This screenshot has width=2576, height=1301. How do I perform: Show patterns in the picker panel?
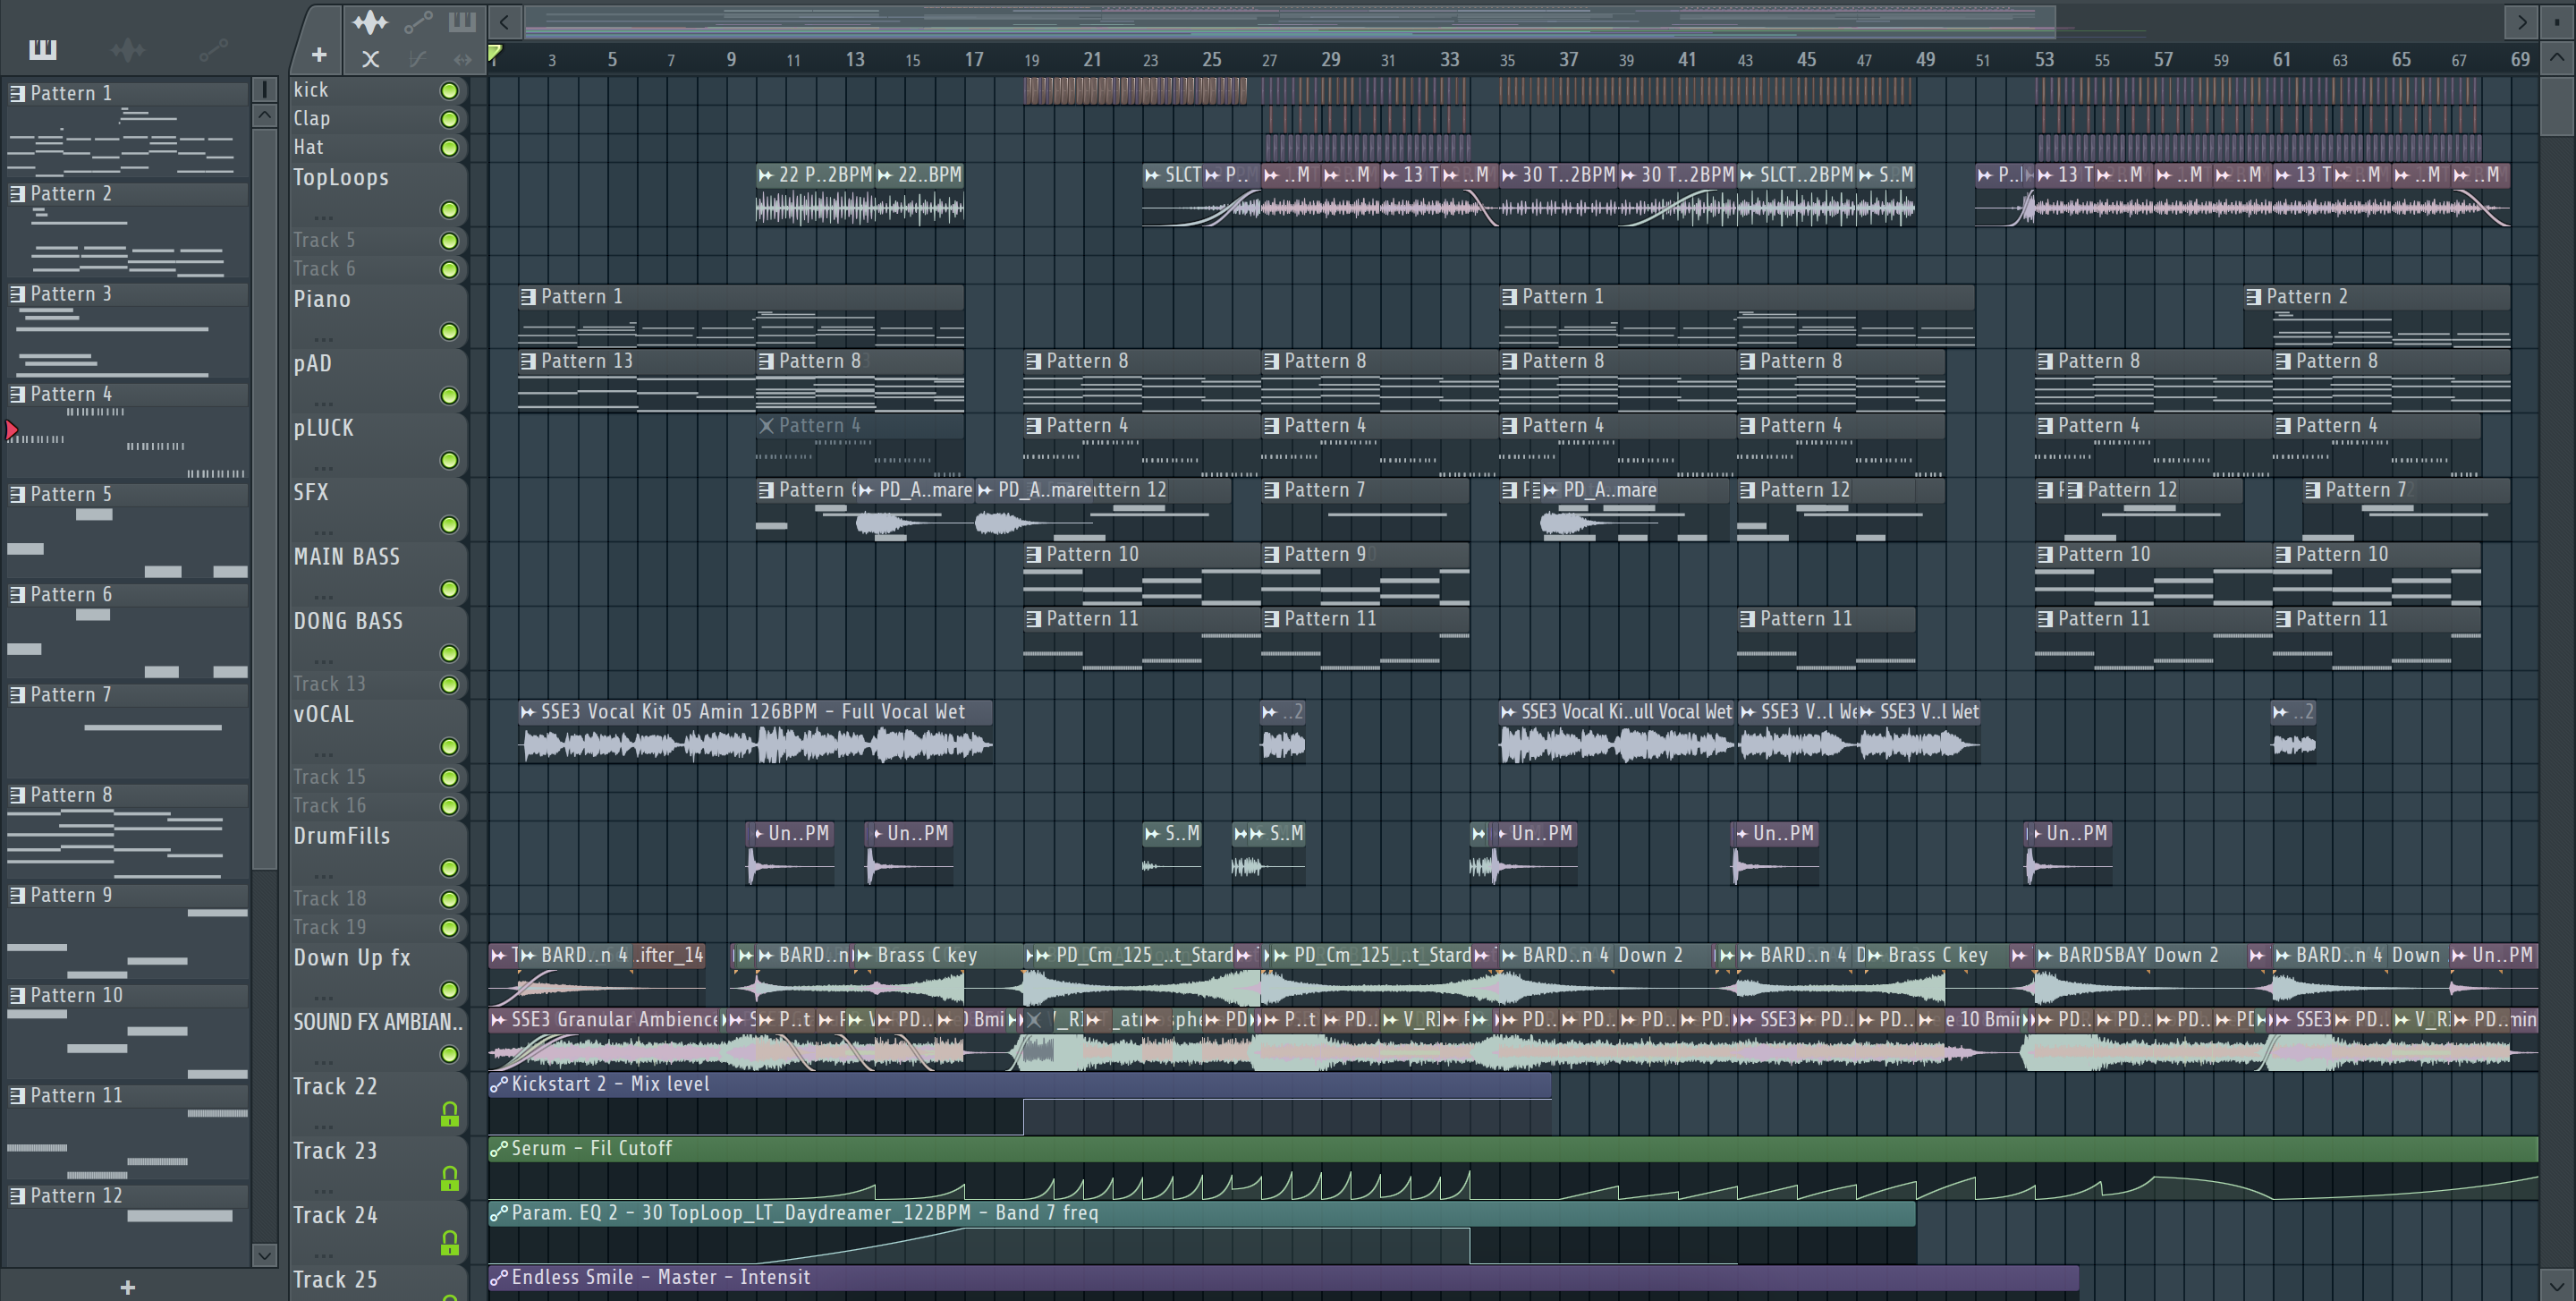(43, 49)
